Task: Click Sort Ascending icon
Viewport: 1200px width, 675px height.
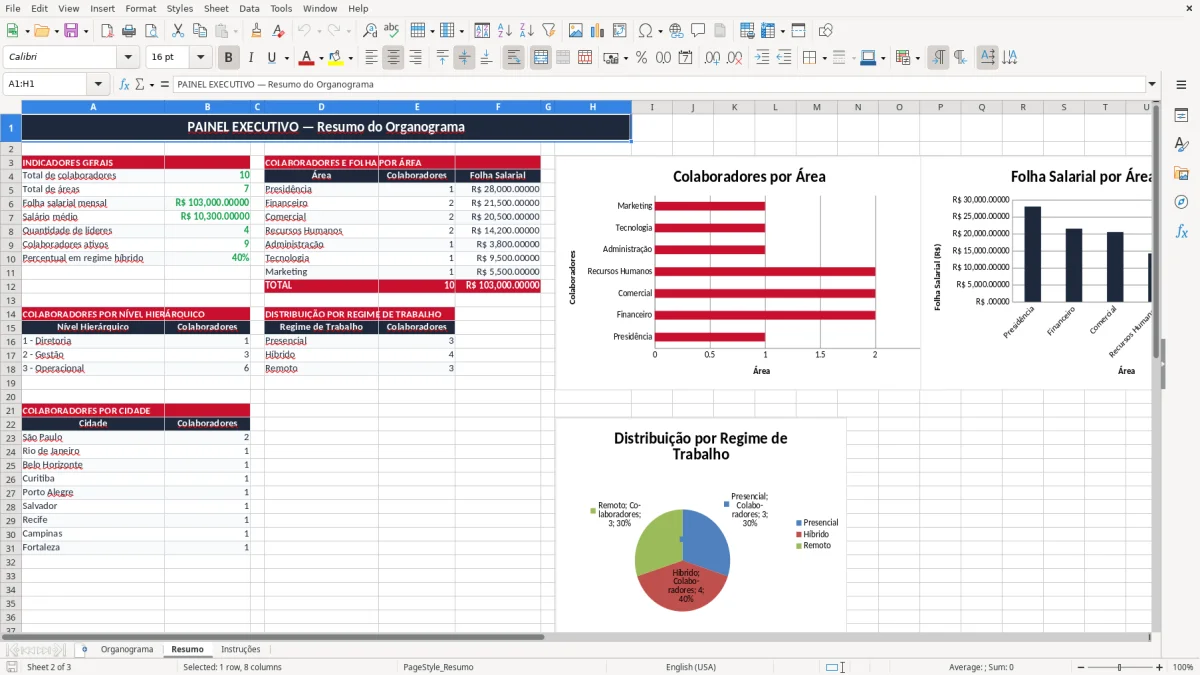Action: click(x=505, y=31)
